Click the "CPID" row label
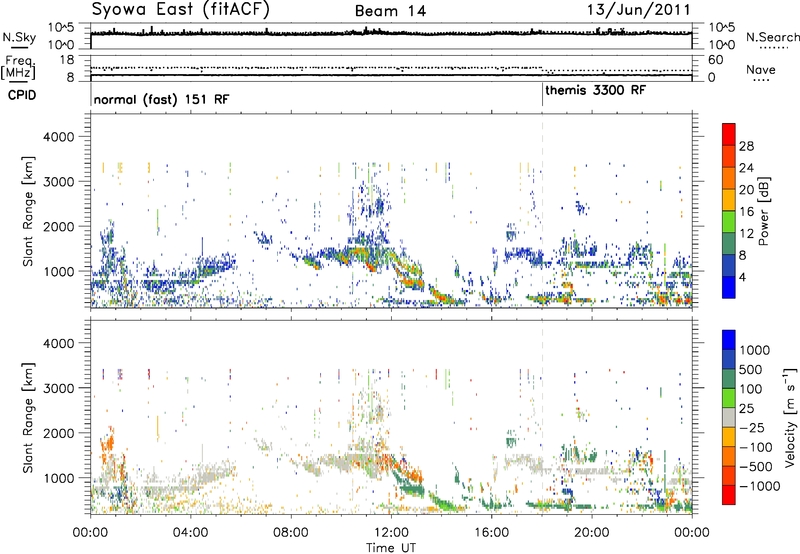The image size is (800, 554). click(22, 95)
